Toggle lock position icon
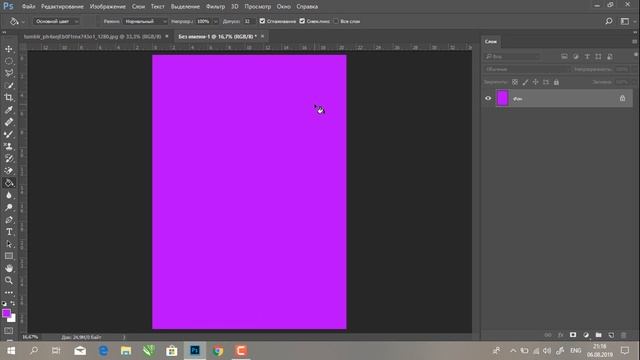 tap(536, 82)
